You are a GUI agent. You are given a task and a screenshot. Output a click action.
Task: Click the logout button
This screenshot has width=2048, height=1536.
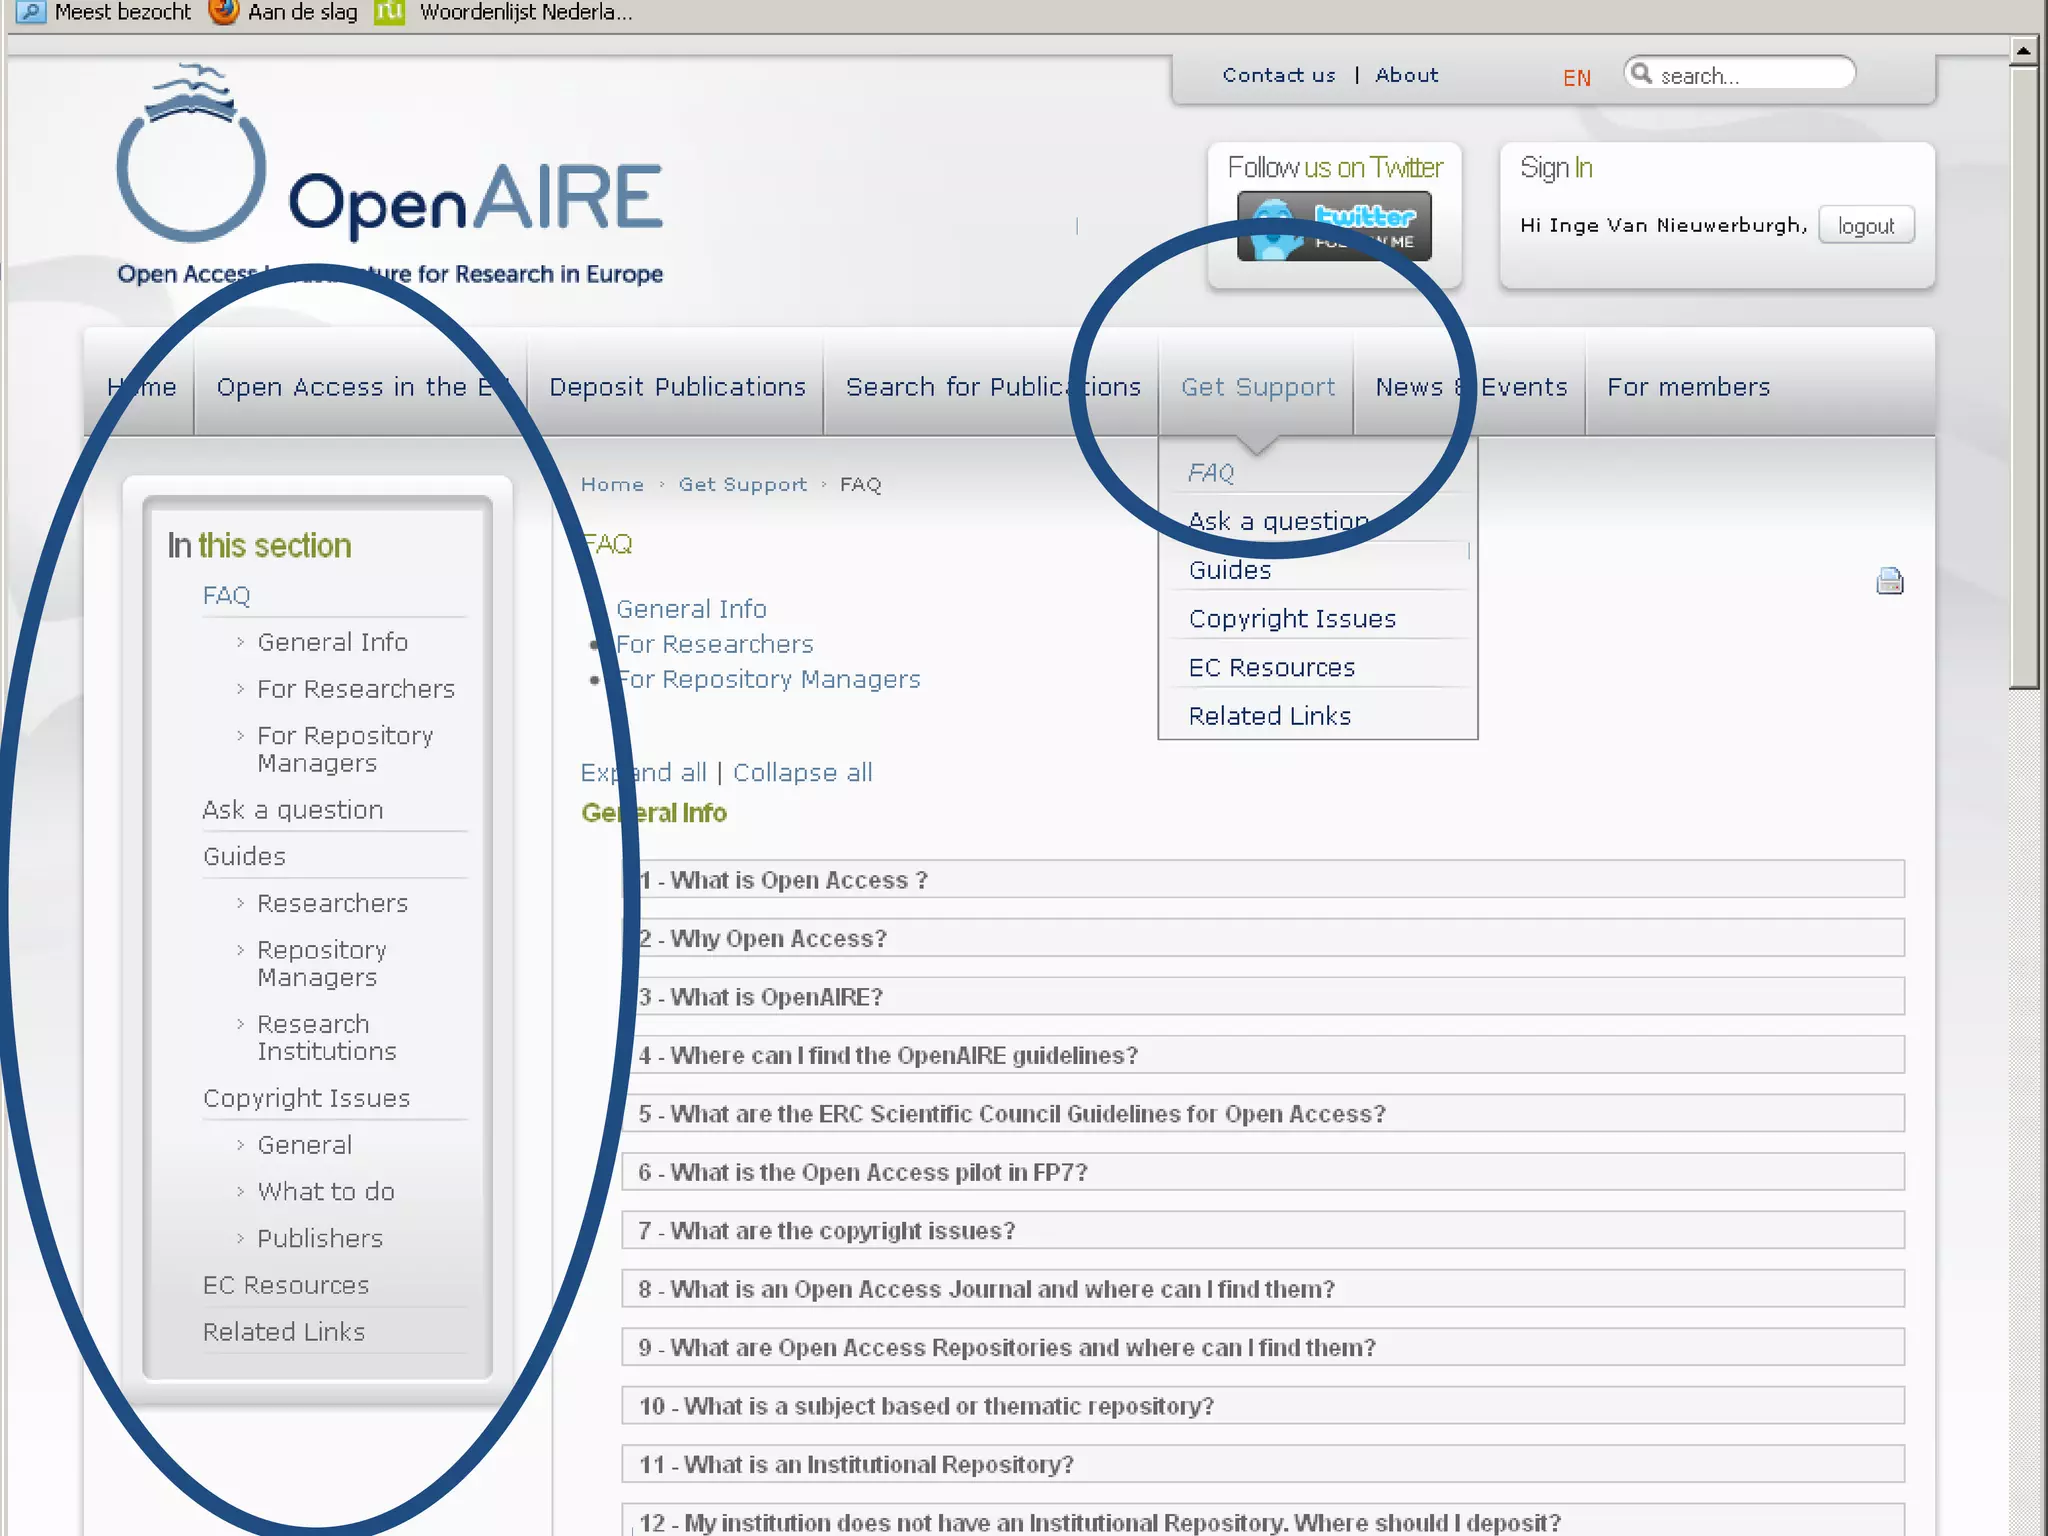1865,226
